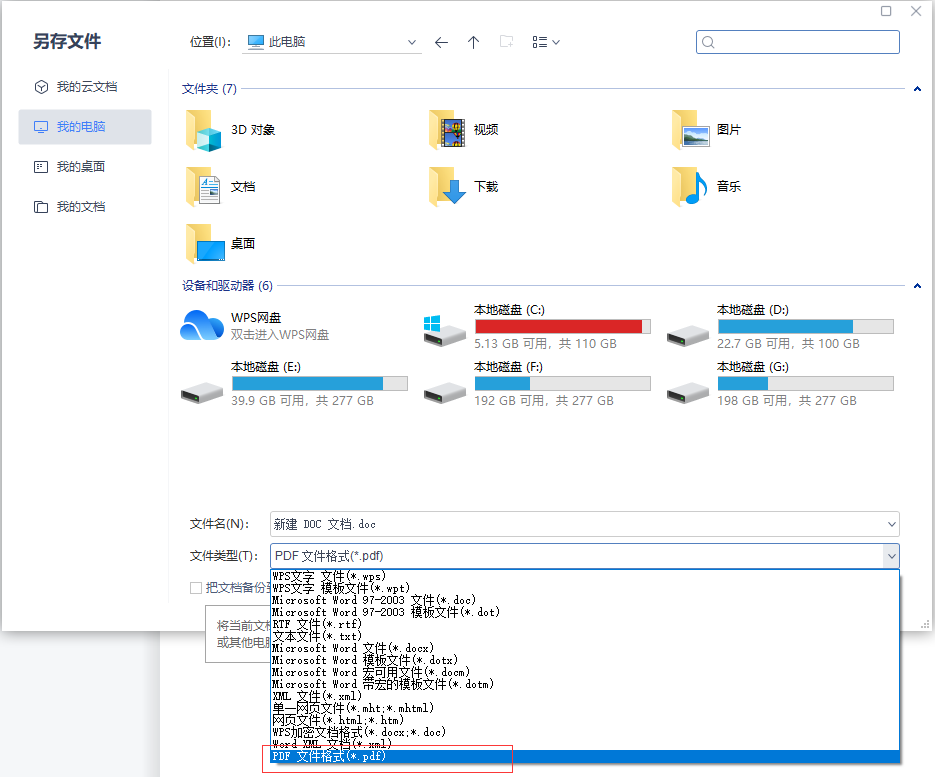
Task: Choose PDF 文件格式(*.pdf) from list
Action: 330,757
